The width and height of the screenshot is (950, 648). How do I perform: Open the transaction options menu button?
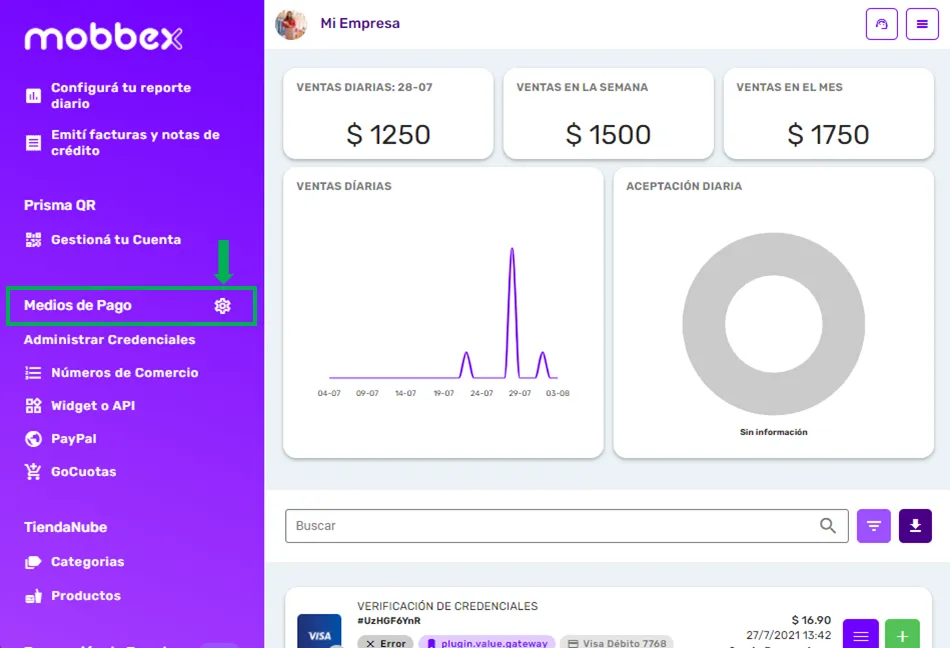click(x=860, y=634)
